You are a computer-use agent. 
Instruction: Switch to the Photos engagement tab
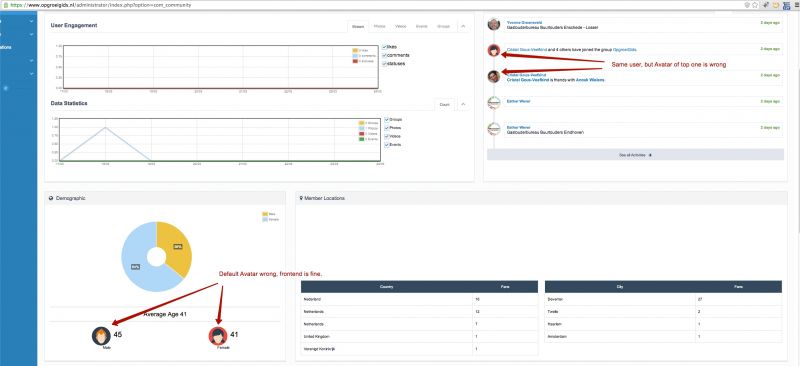click(x=379, y=26)
